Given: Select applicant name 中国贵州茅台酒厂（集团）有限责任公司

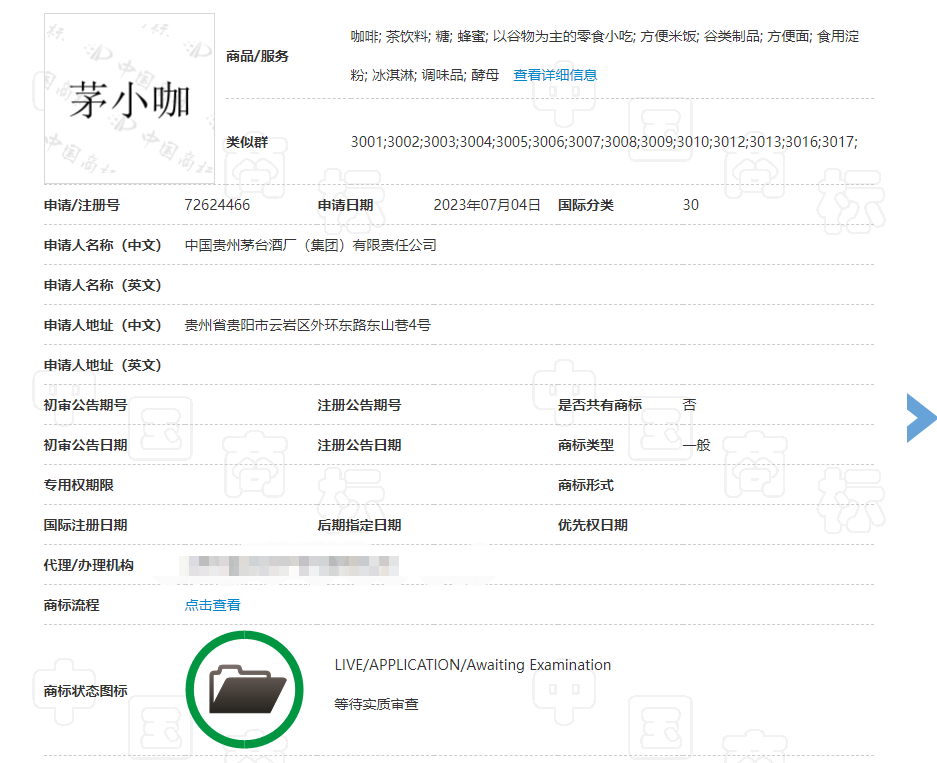Looking at the screenshot, I should pyautogui.click(x=311, y=245).
